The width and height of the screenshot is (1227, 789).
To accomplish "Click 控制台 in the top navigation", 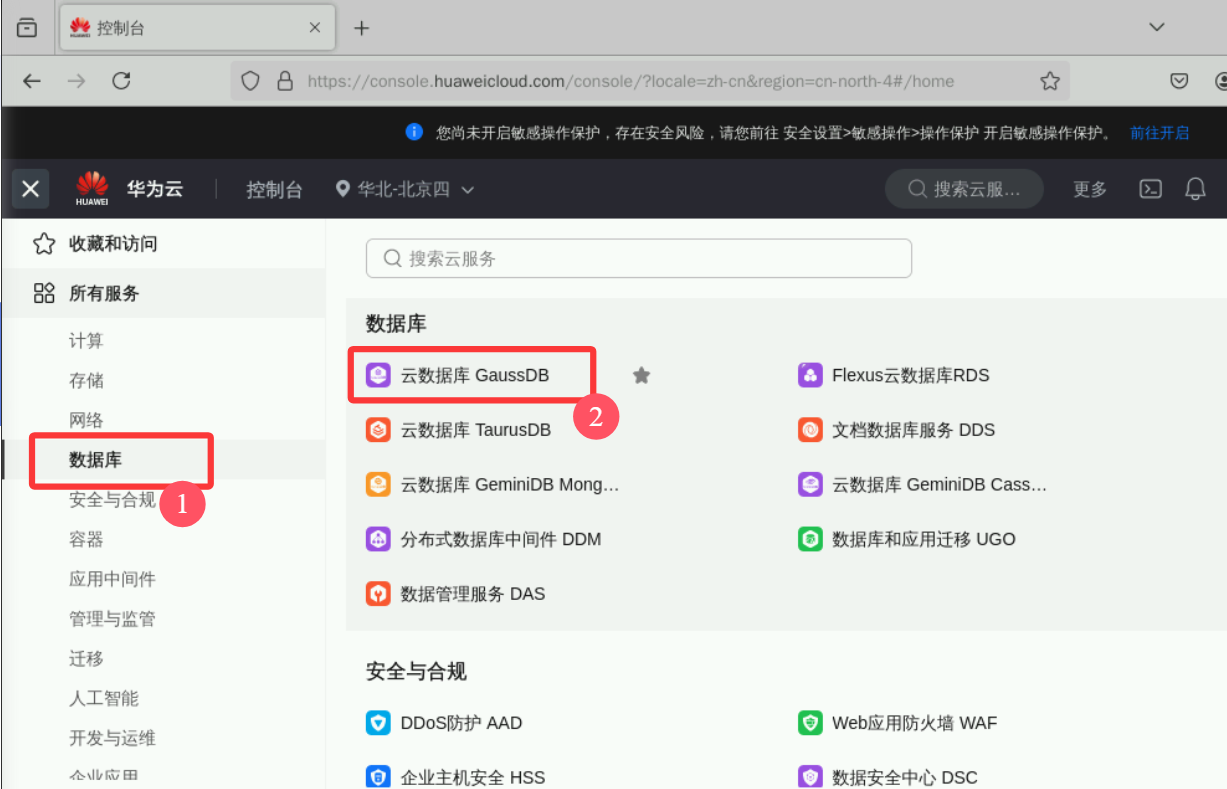I will 274,189.
